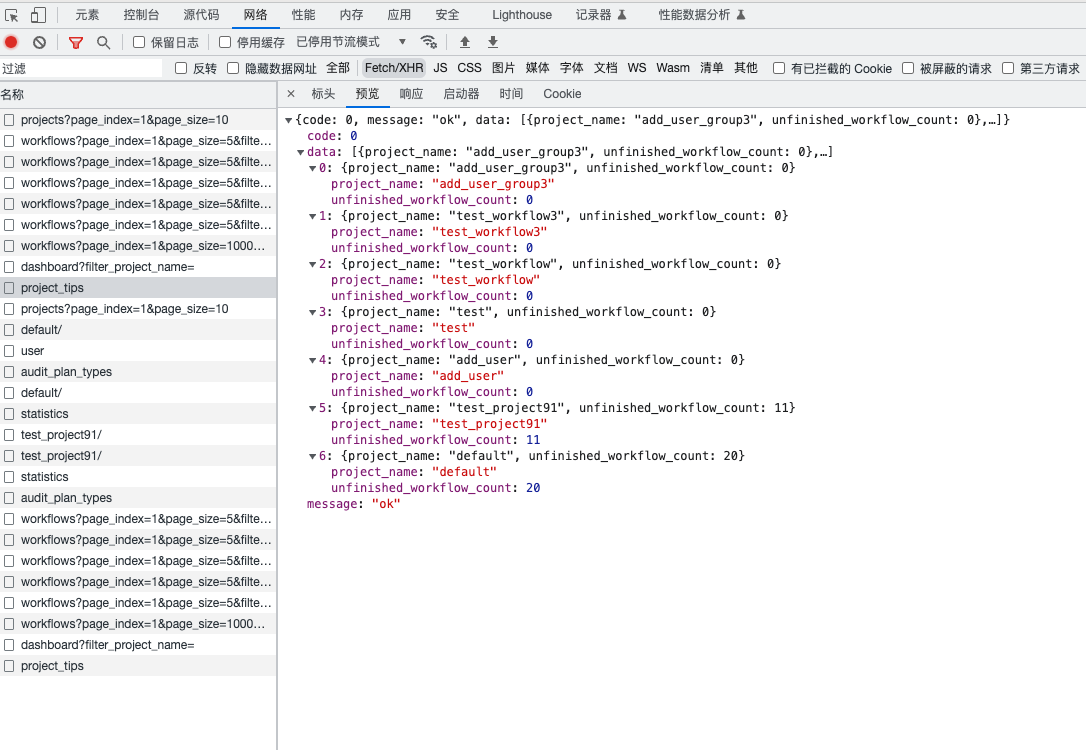
Task: Select the user request row
Action: [138, 351]
